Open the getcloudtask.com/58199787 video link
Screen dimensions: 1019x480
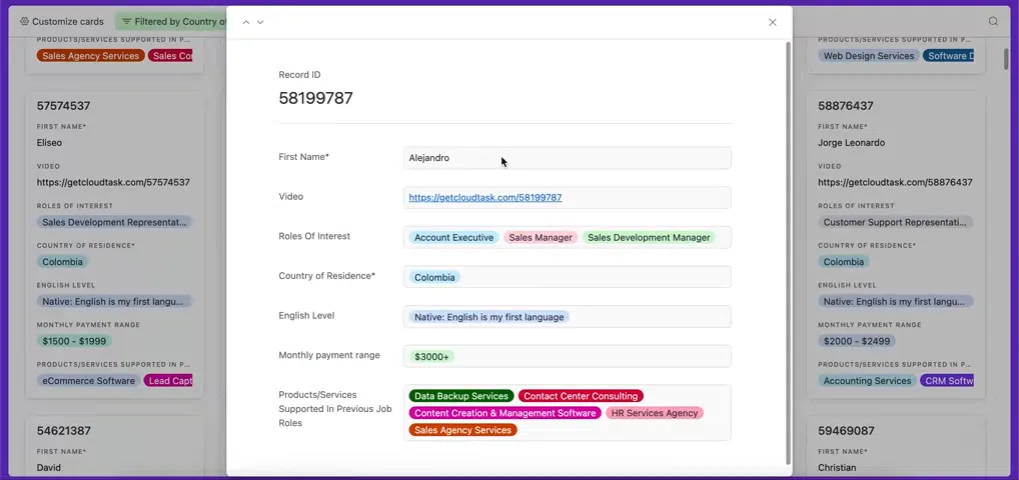[485, 197]
